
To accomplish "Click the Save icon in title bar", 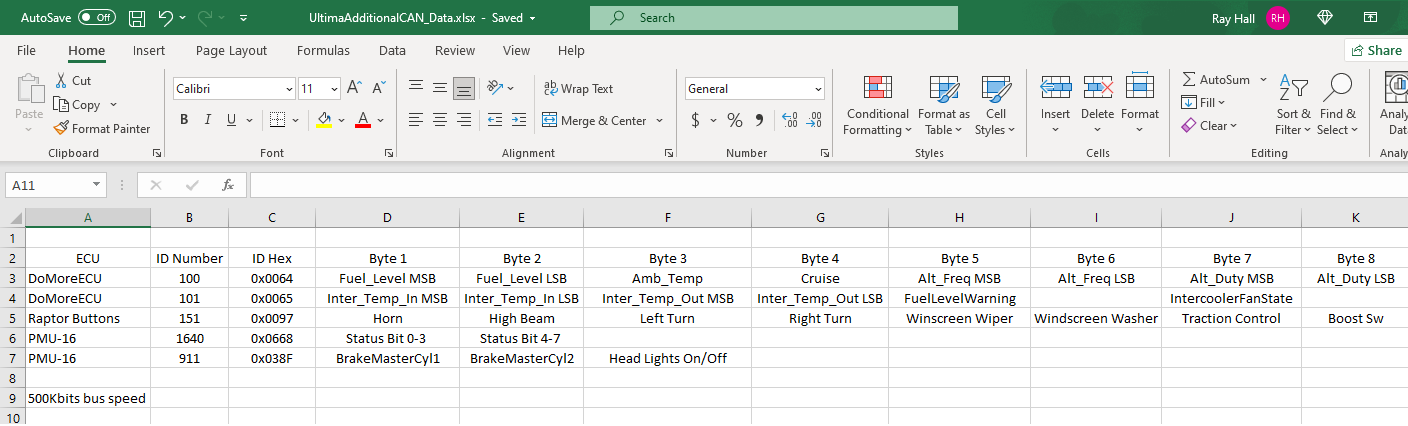I will [x=137, y=18].
